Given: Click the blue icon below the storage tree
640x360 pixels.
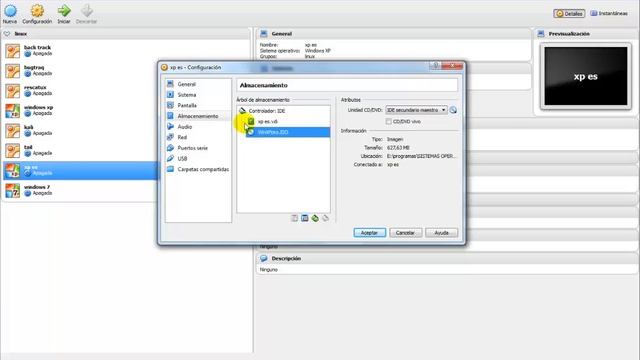Looking at the screenshot, I should click(x=304, y=218).
